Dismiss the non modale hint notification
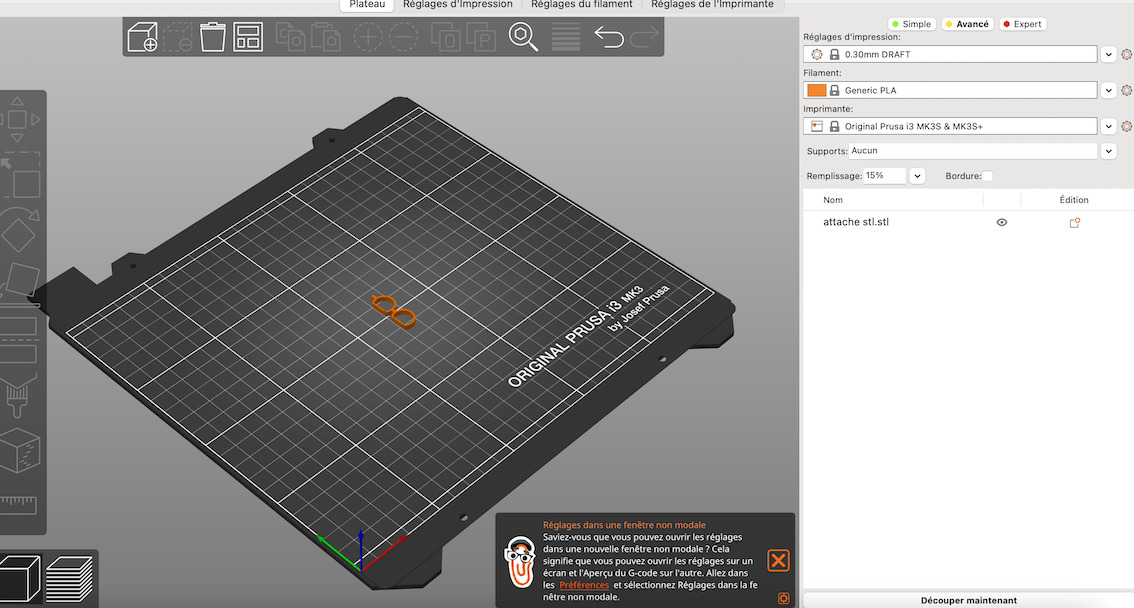Image resolution: width=1134 pixels, height=608 pixels. tap(778, 560)
